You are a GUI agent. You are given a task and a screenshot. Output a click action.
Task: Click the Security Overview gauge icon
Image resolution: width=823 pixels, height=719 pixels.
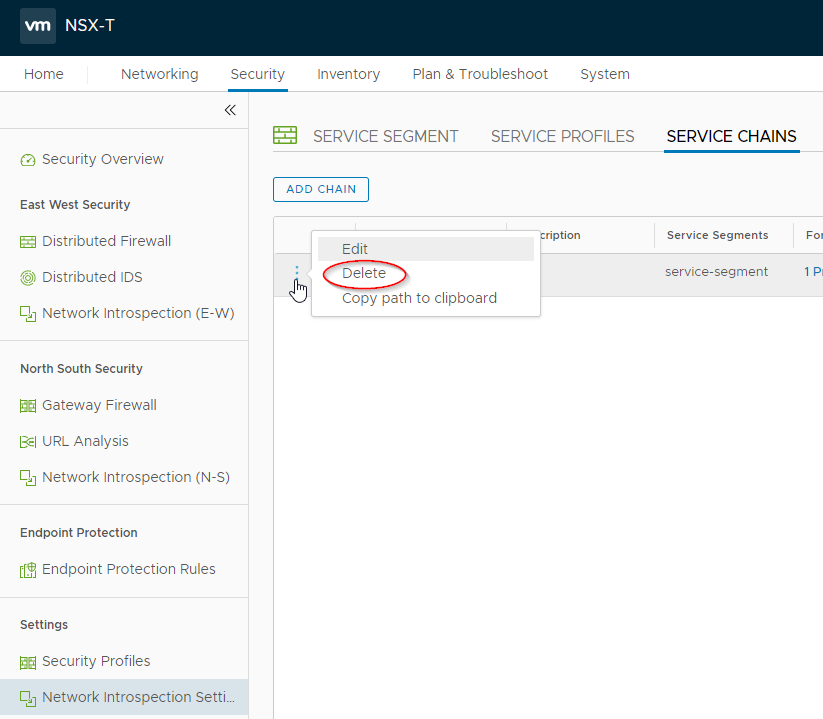[28, 160]
